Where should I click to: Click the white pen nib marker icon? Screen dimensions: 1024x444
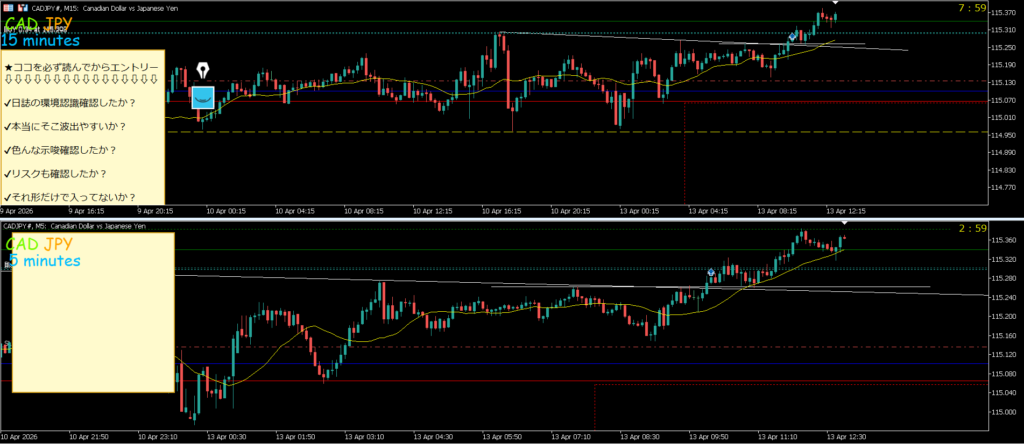click(x=203, y=72)
